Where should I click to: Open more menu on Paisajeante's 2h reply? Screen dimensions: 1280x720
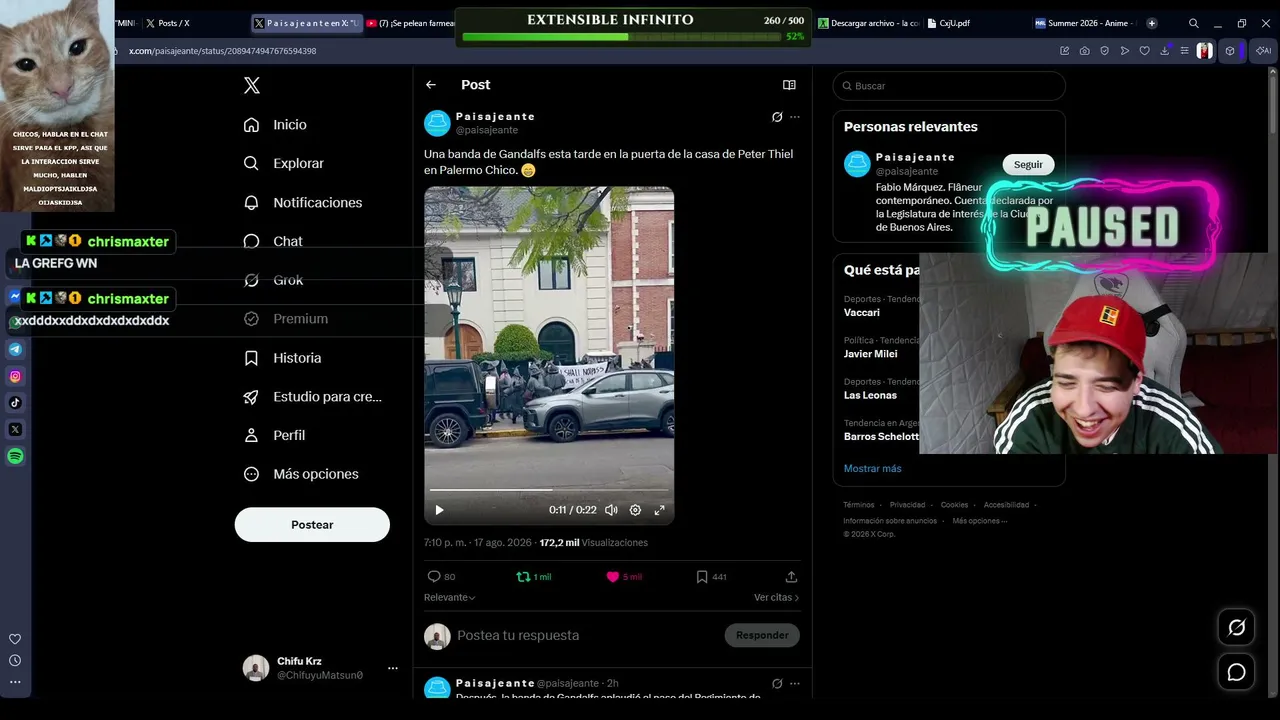coord(795,683)
